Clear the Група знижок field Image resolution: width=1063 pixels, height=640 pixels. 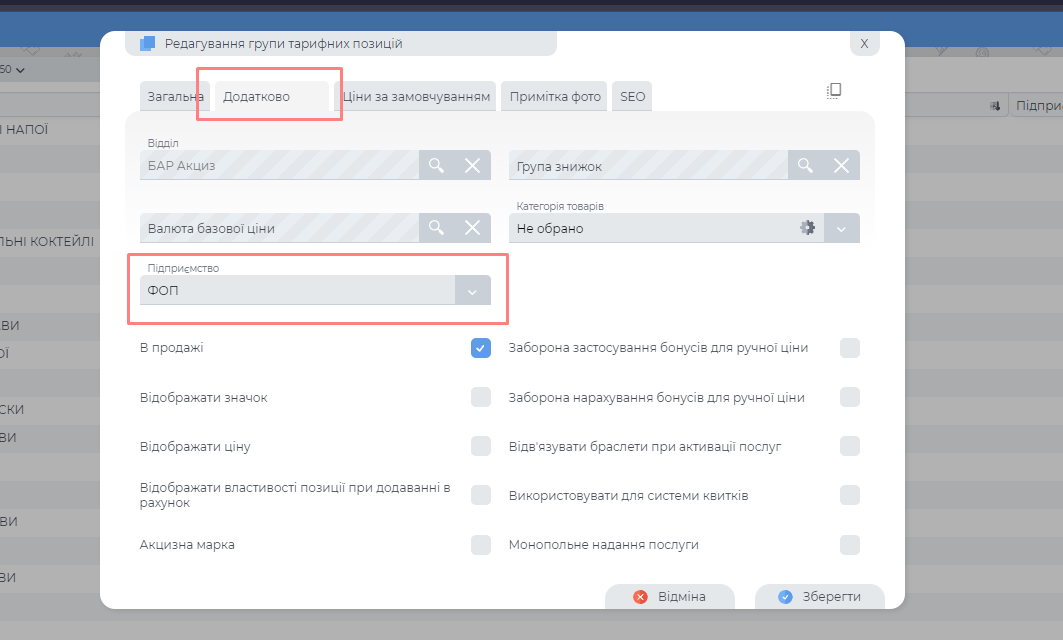tap(842, 165)
